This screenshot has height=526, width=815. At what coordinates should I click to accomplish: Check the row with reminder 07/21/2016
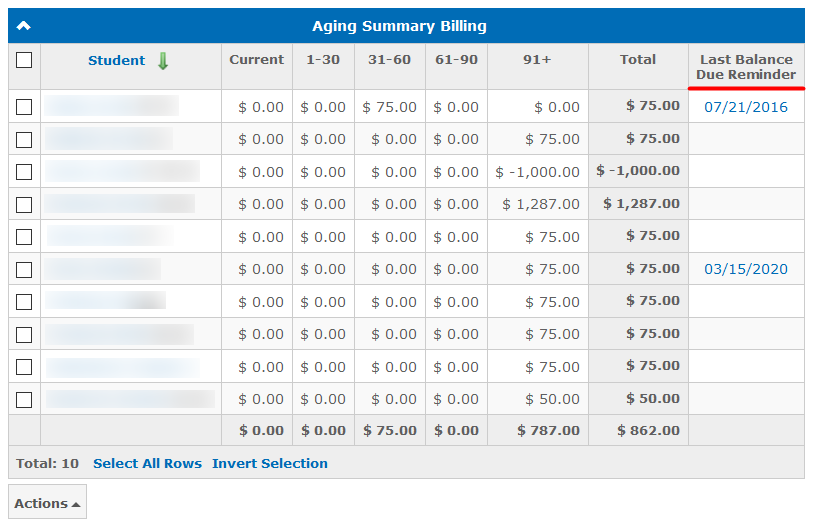[24, 107]
